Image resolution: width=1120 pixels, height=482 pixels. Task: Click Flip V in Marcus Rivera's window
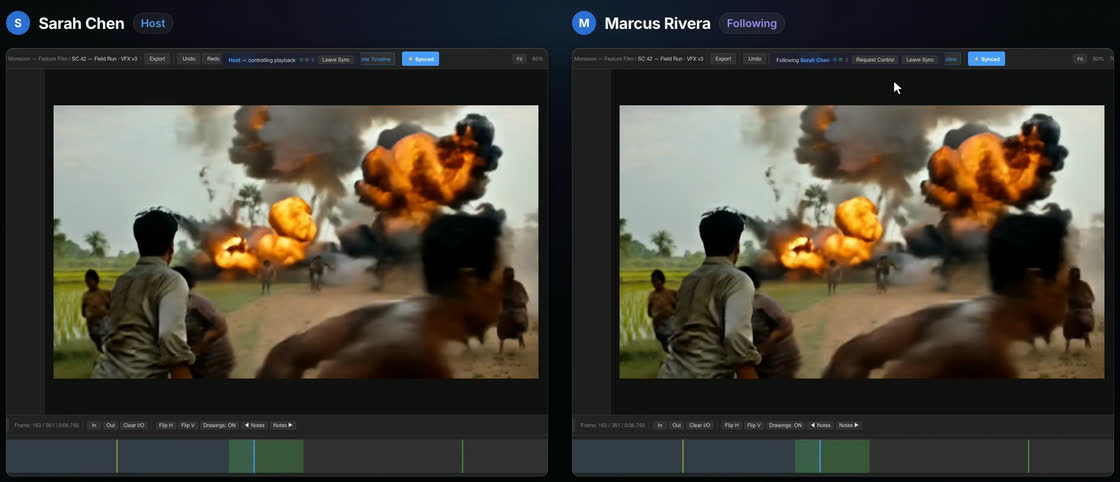pos(754,426)
